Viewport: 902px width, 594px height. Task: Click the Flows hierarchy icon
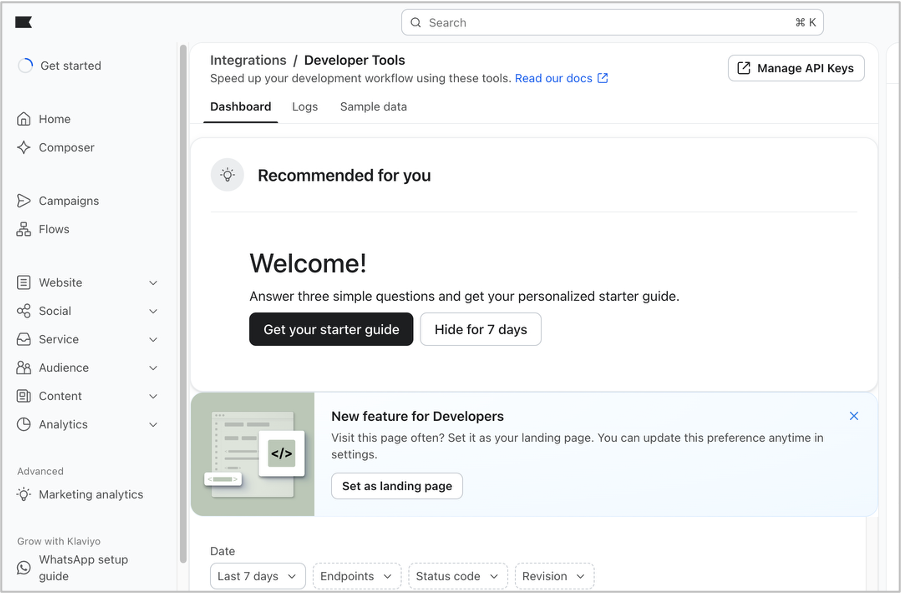coord(24,229)
